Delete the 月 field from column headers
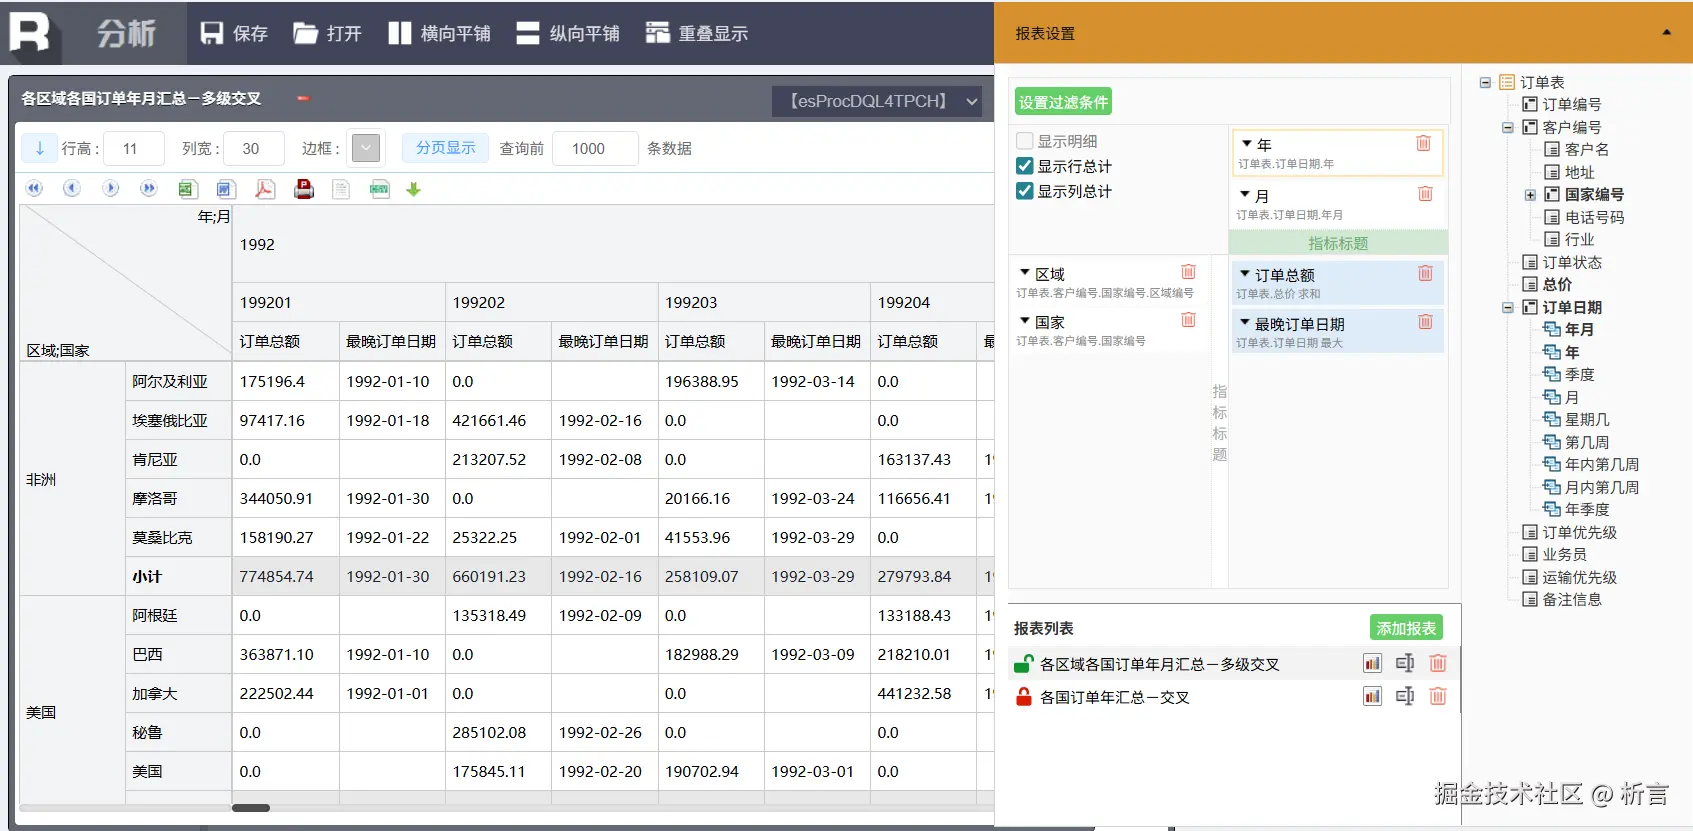Viewport: 1693px width, 831px height. [x=1425, y=194]
